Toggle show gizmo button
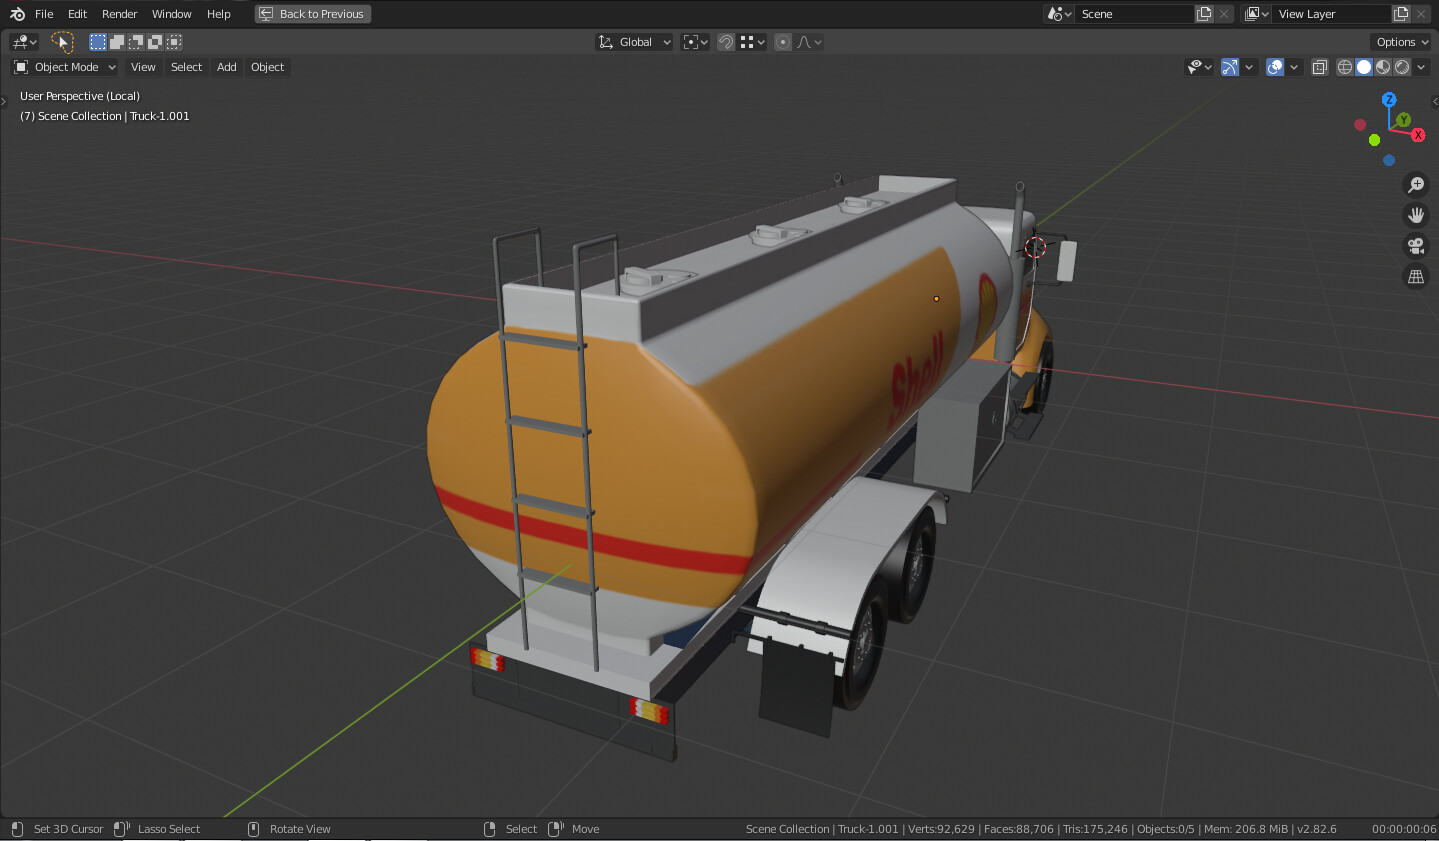This screenshot has width=1439, height=841. (x=1230, y=67)
